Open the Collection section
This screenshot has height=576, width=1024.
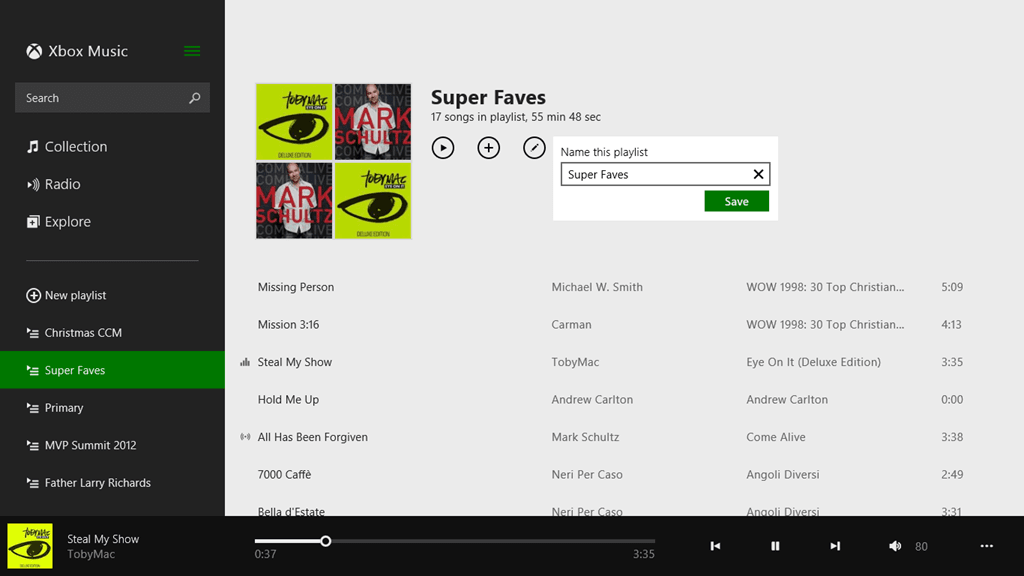tap(75, 147)
